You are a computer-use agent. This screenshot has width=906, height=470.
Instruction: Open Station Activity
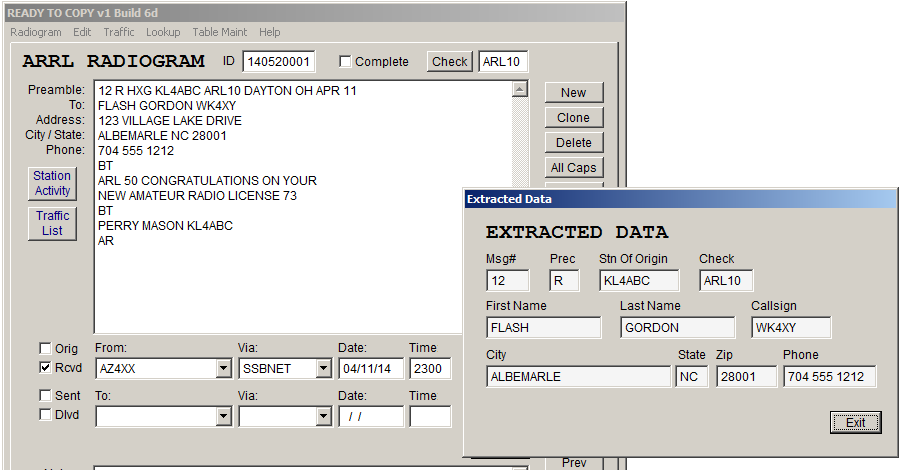[x=52, y=183]
